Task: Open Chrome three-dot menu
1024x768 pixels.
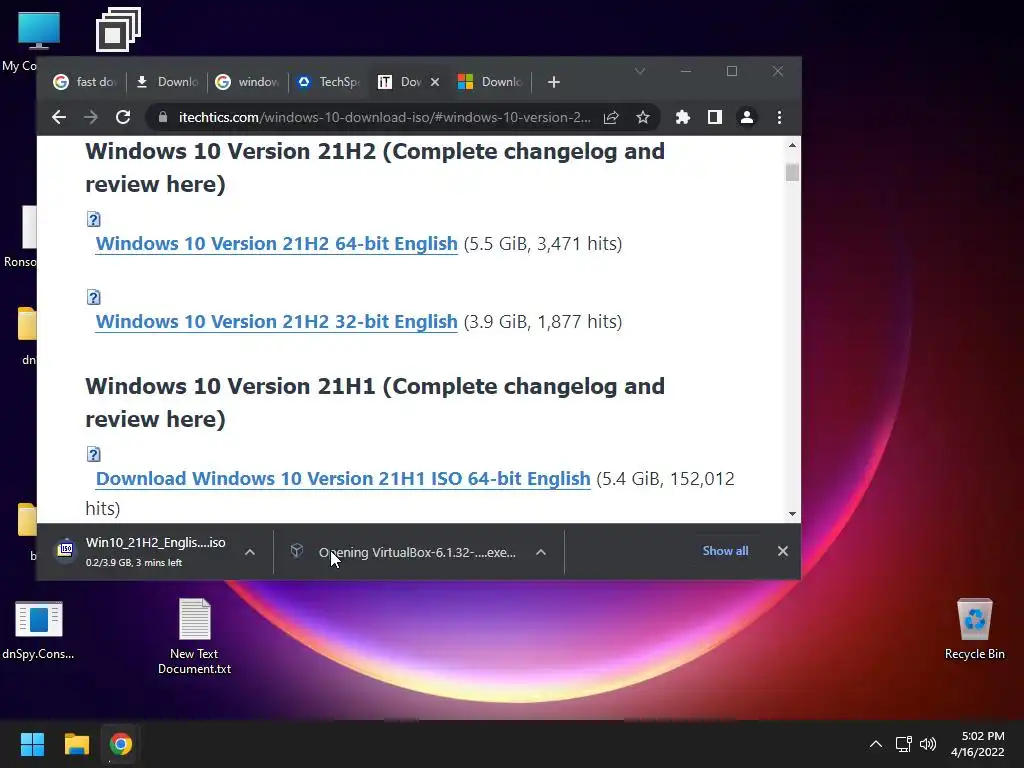Action: (x=779, y=118)
